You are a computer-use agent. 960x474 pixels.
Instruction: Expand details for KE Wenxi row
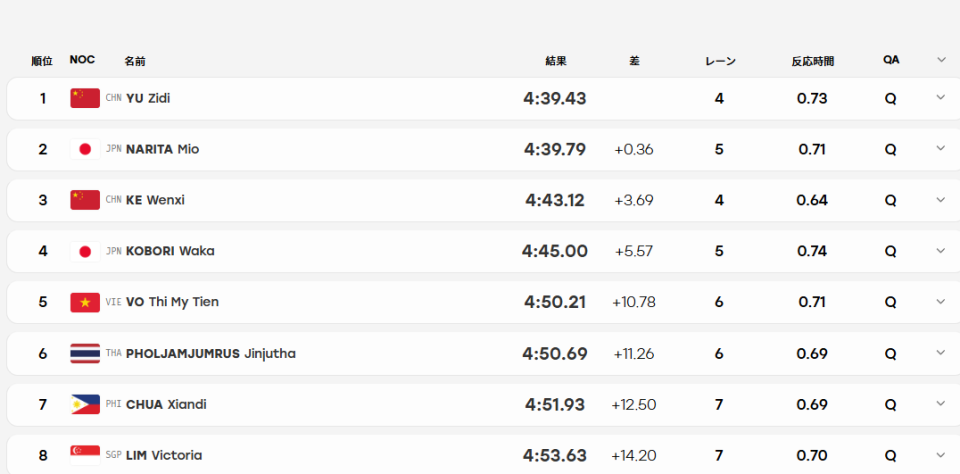click(x=940, y=199)
